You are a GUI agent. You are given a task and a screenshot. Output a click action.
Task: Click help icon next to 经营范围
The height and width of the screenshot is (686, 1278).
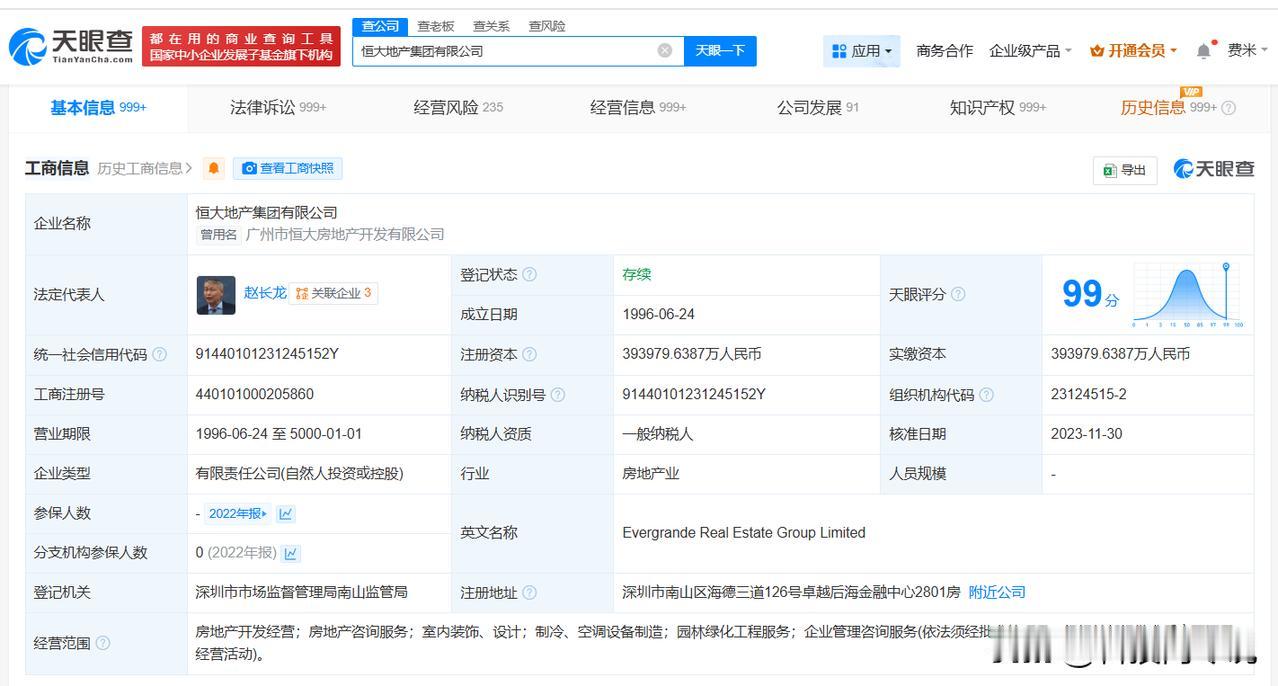tap(102, 643)
